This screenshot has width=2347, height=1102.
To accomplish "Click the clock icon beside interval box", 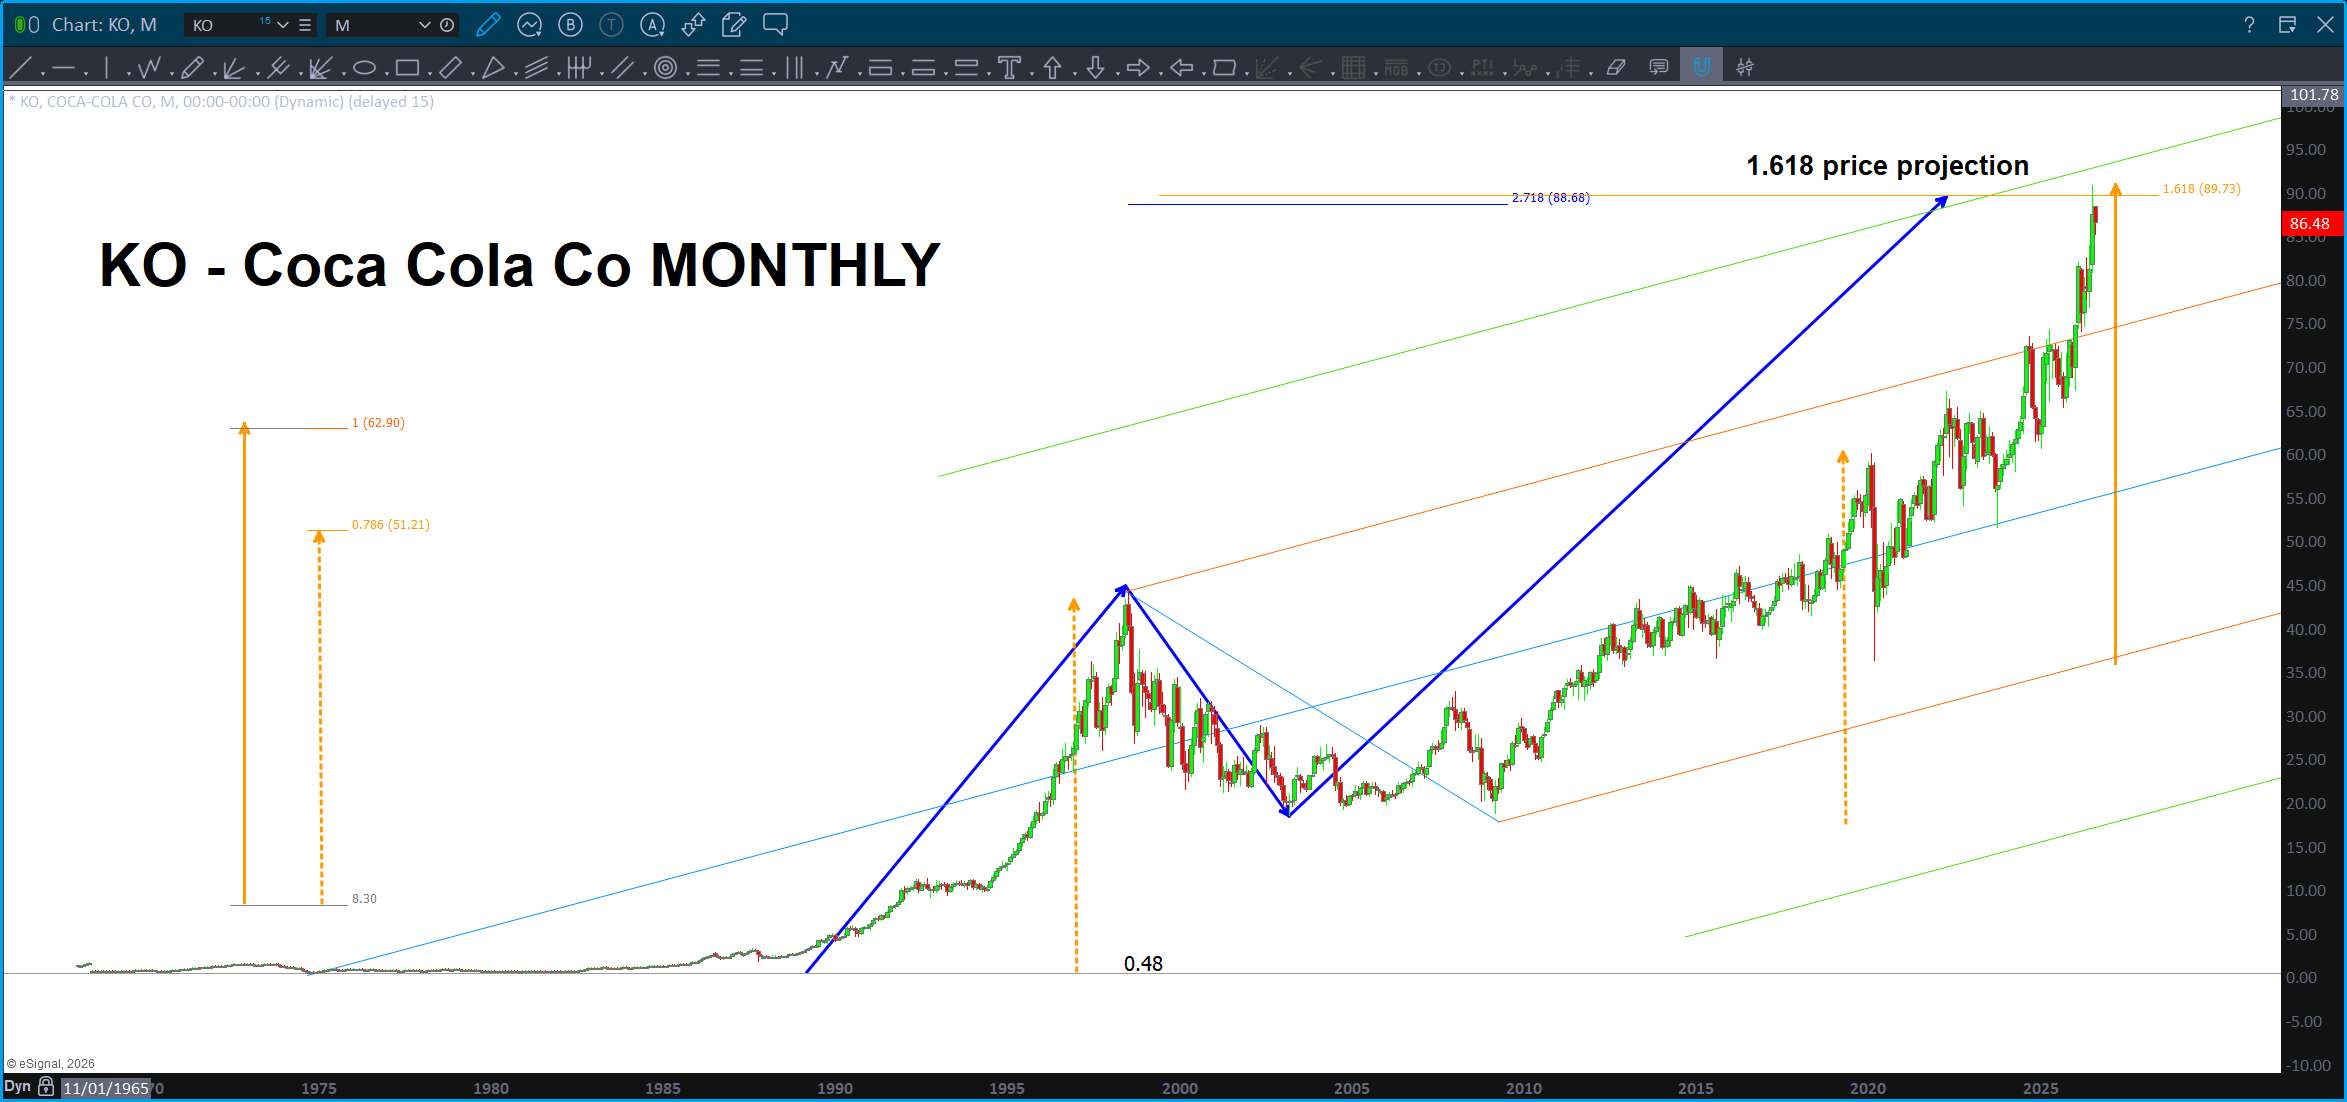I will point(447,25).
